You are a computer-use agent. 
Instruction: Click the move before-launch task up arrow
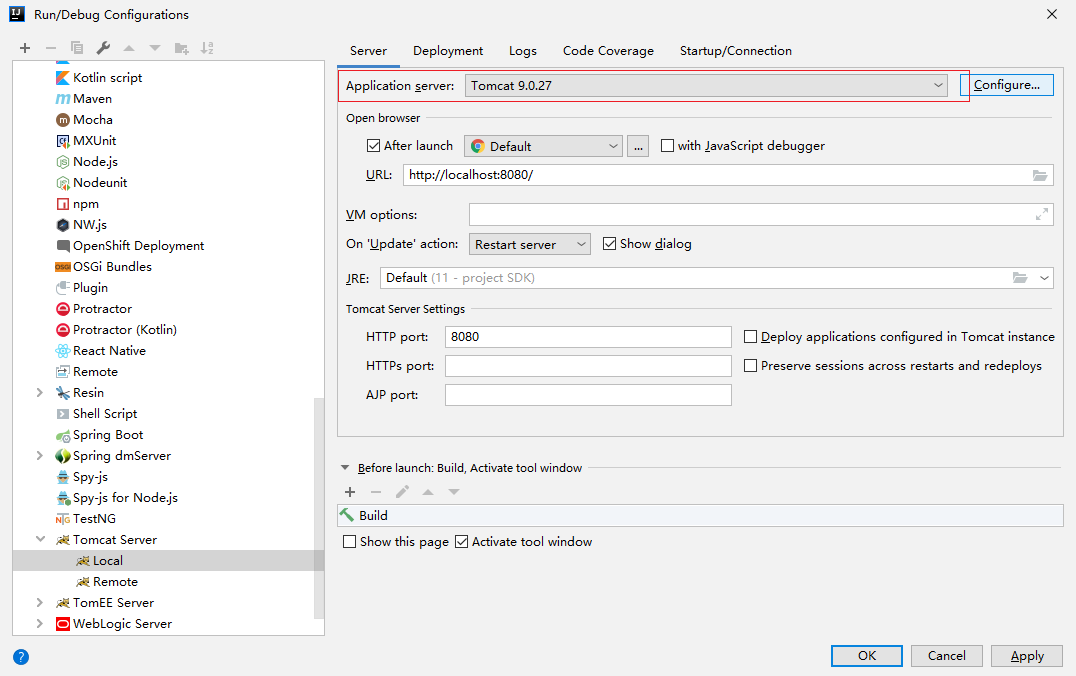428,492
